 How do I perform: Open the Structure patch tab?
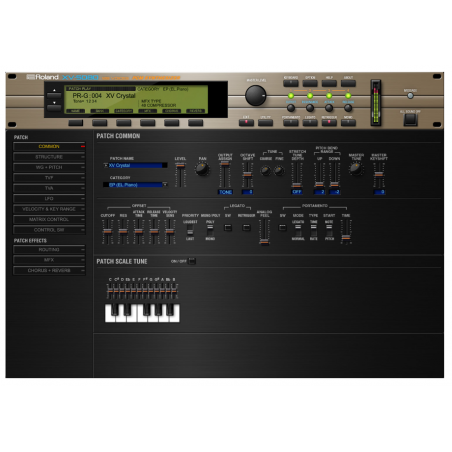pos(49,157)
